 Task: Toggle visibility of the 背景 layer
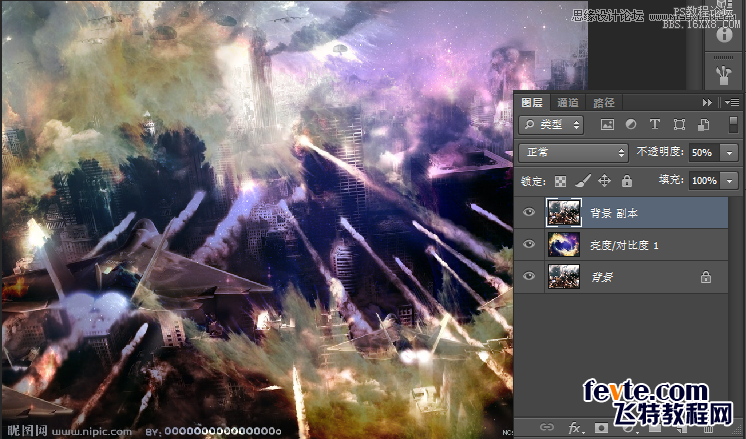529,276
